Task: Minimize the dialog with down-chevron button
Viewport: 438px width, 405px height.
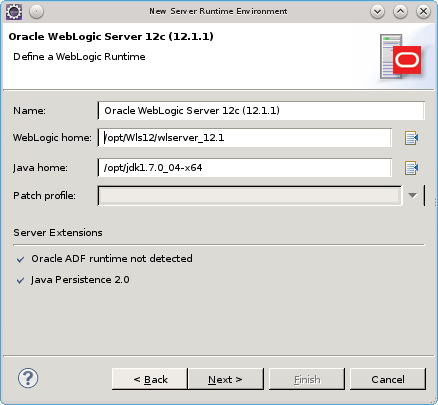Action: [x=377, y=12]
